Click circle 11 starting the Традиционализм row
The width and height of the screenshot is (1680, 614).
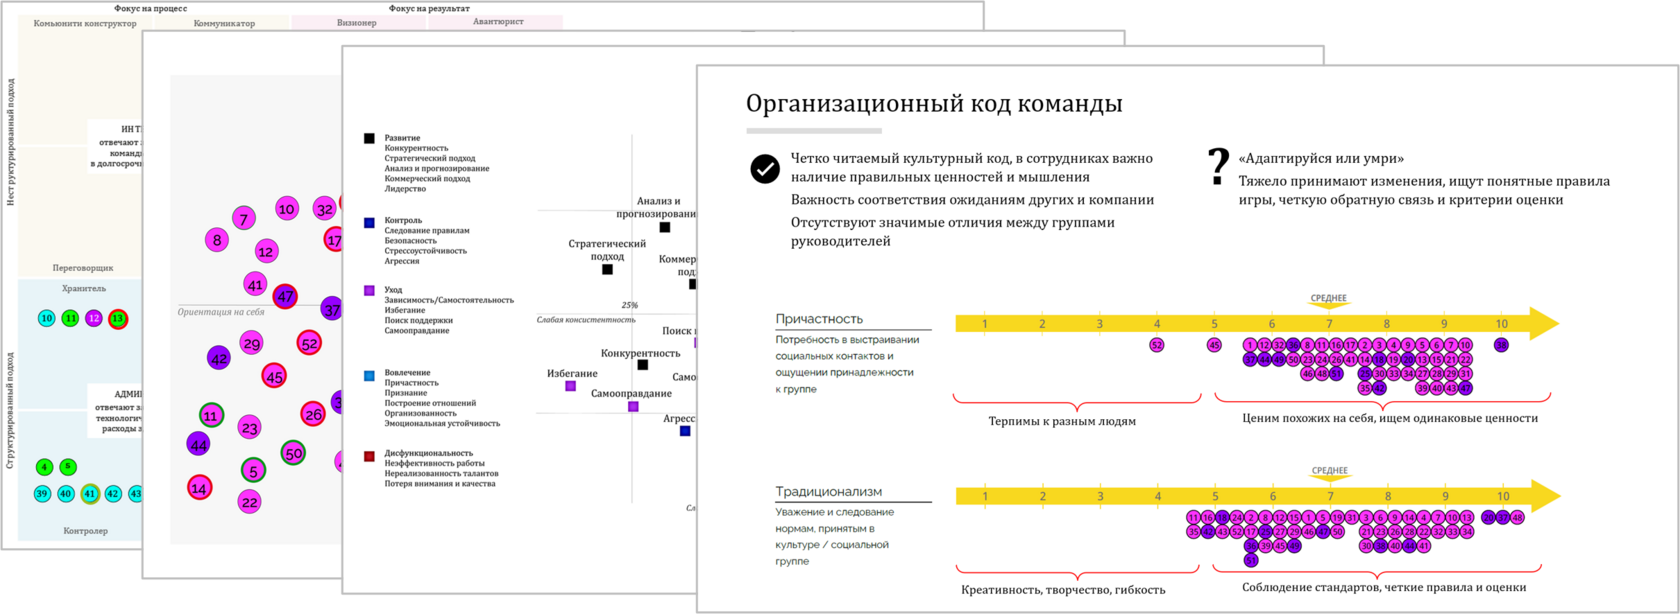1193,518
